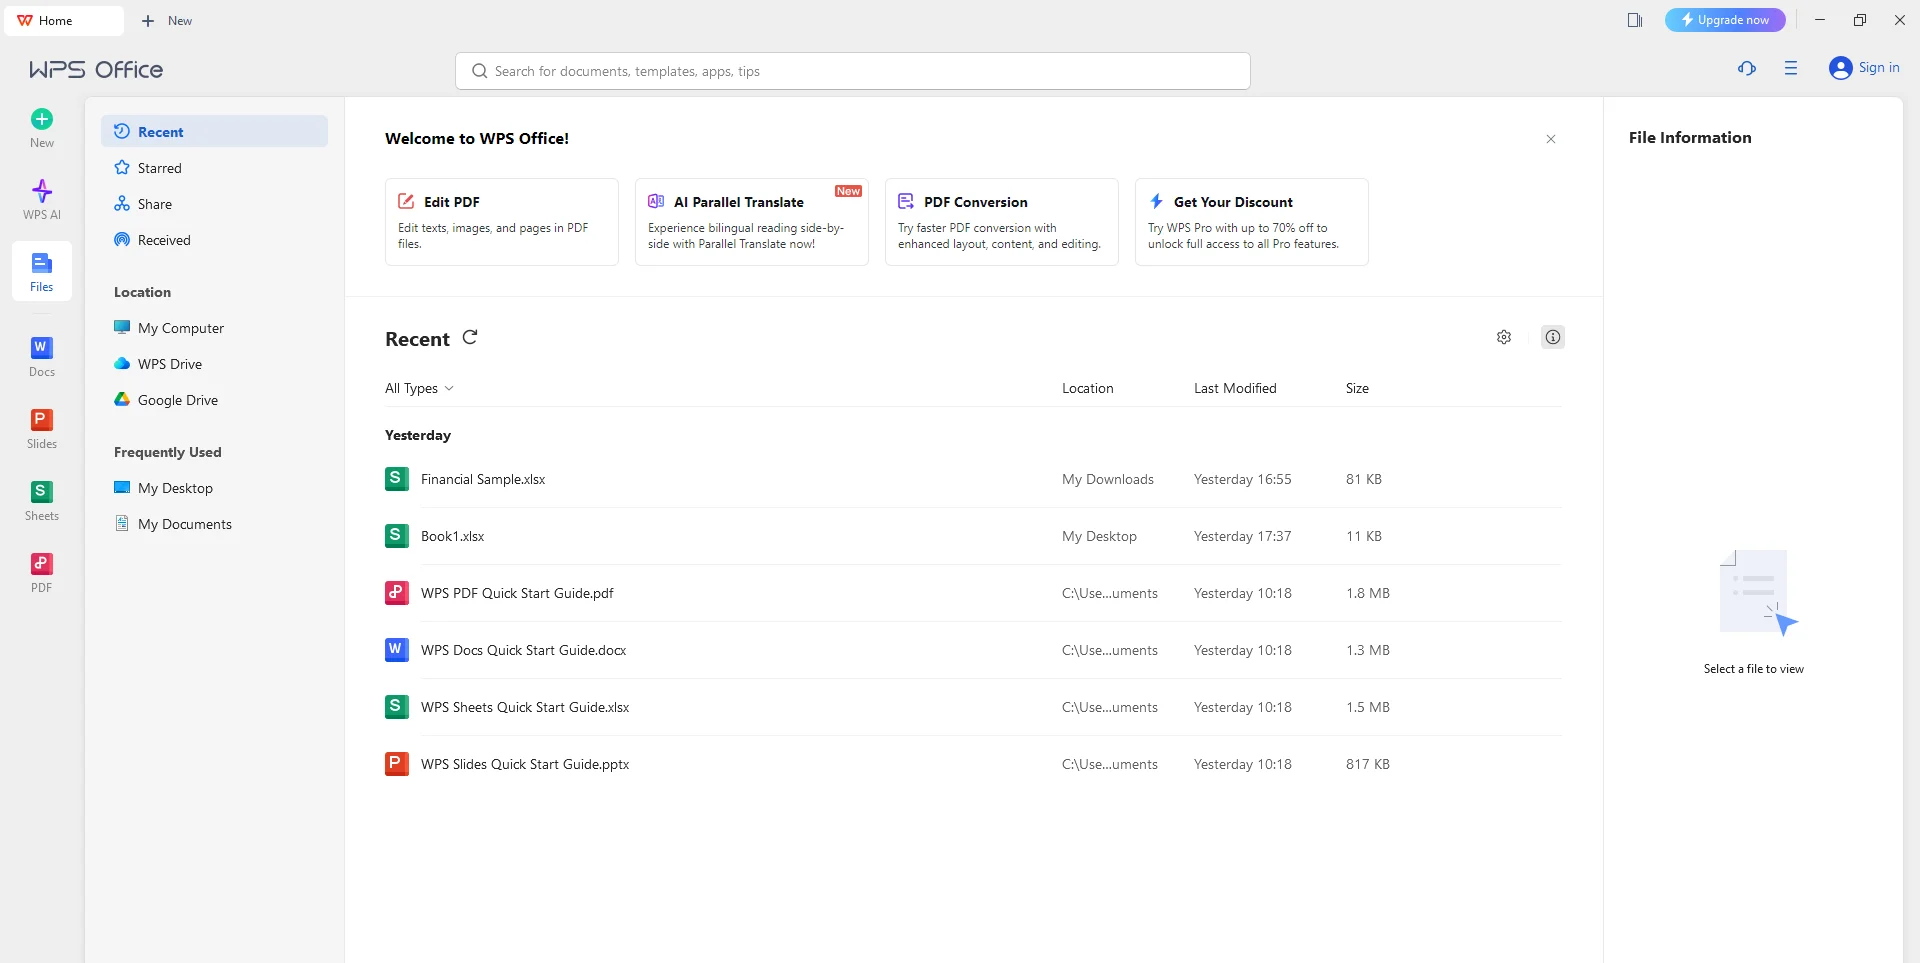Click Sign in link
The image size is (1920, 963).
point(1879,68)
